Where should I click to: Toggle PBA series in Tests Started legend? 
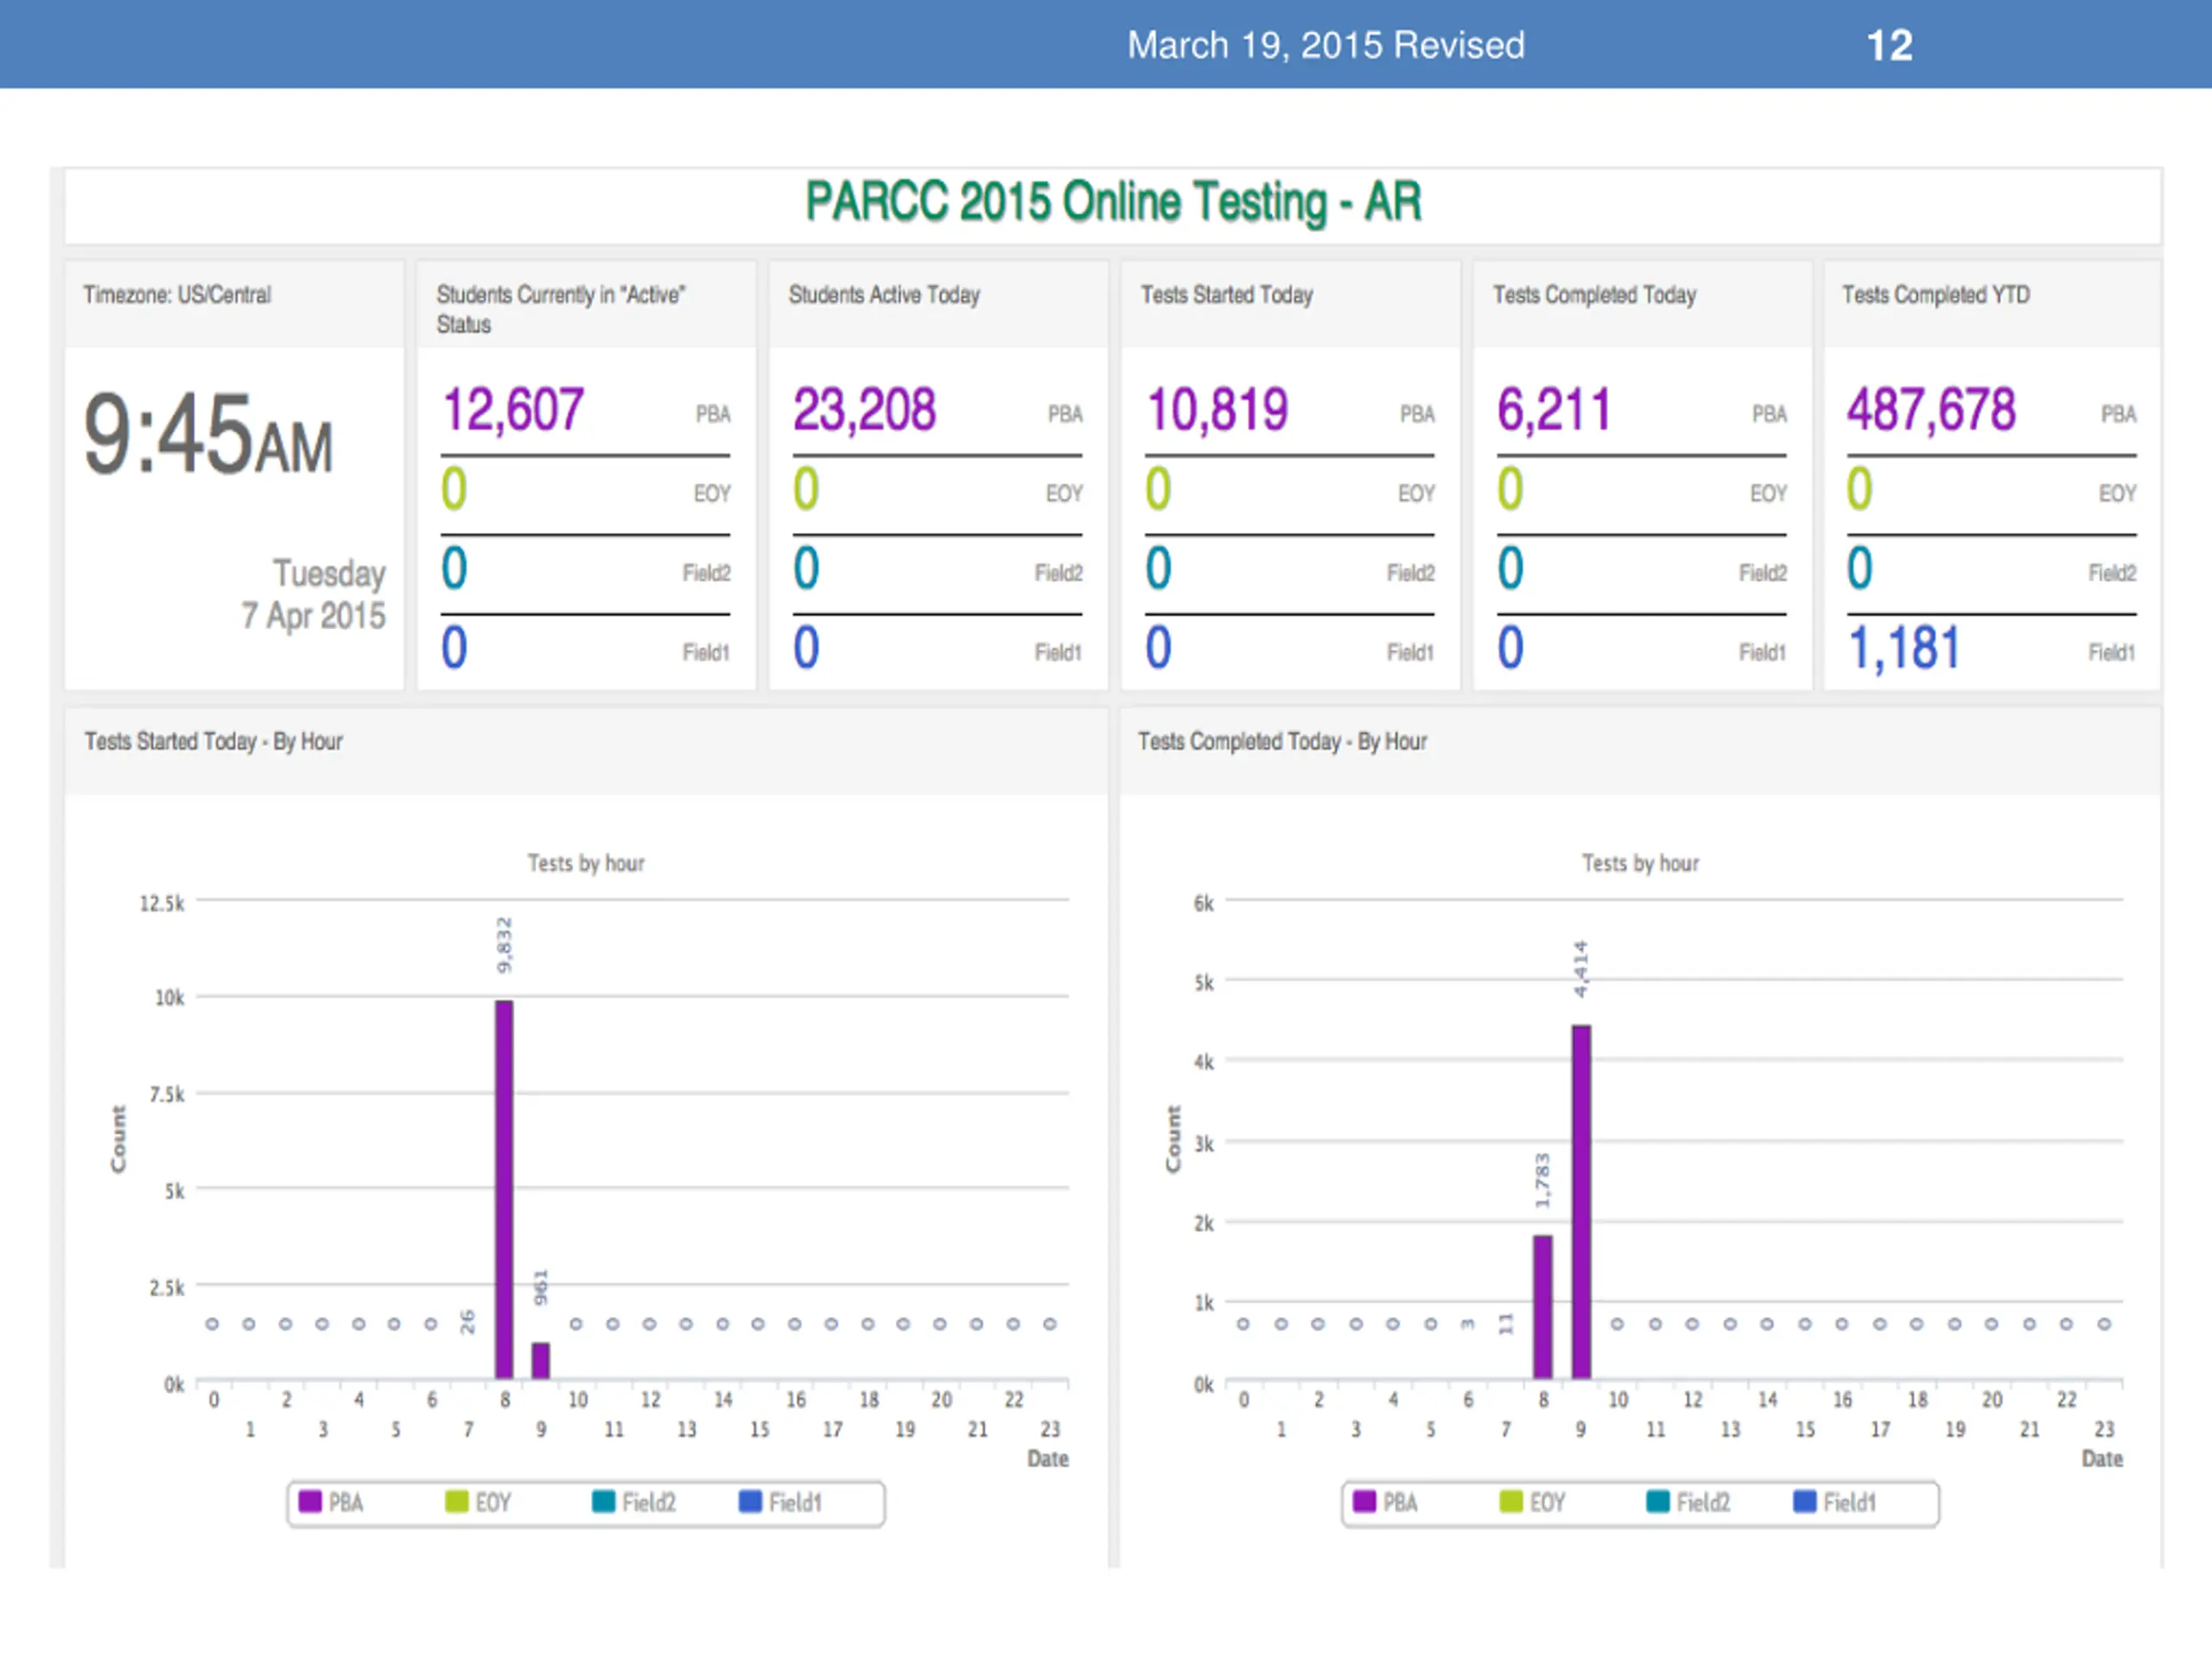(331, 1502)
